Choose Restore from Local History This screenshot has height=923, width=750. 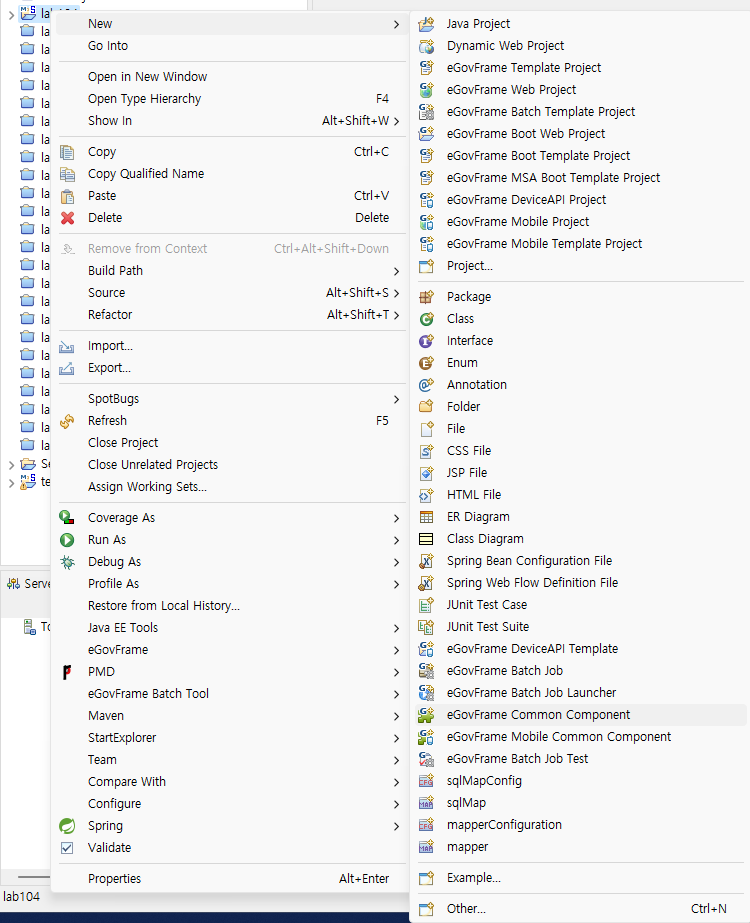click(164, 606)
